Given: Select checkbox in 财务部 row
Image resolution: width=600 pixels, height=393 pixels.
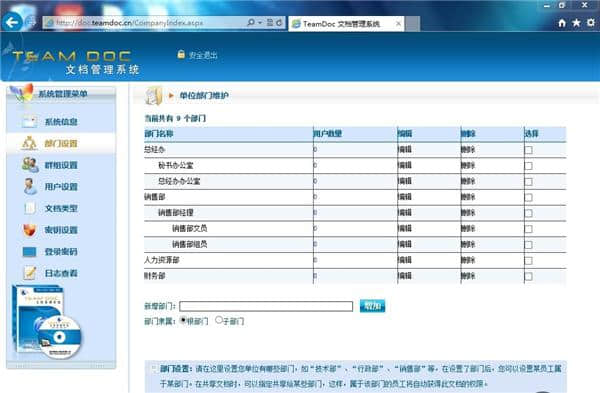Looking at the screenshot, I should 528,276.
